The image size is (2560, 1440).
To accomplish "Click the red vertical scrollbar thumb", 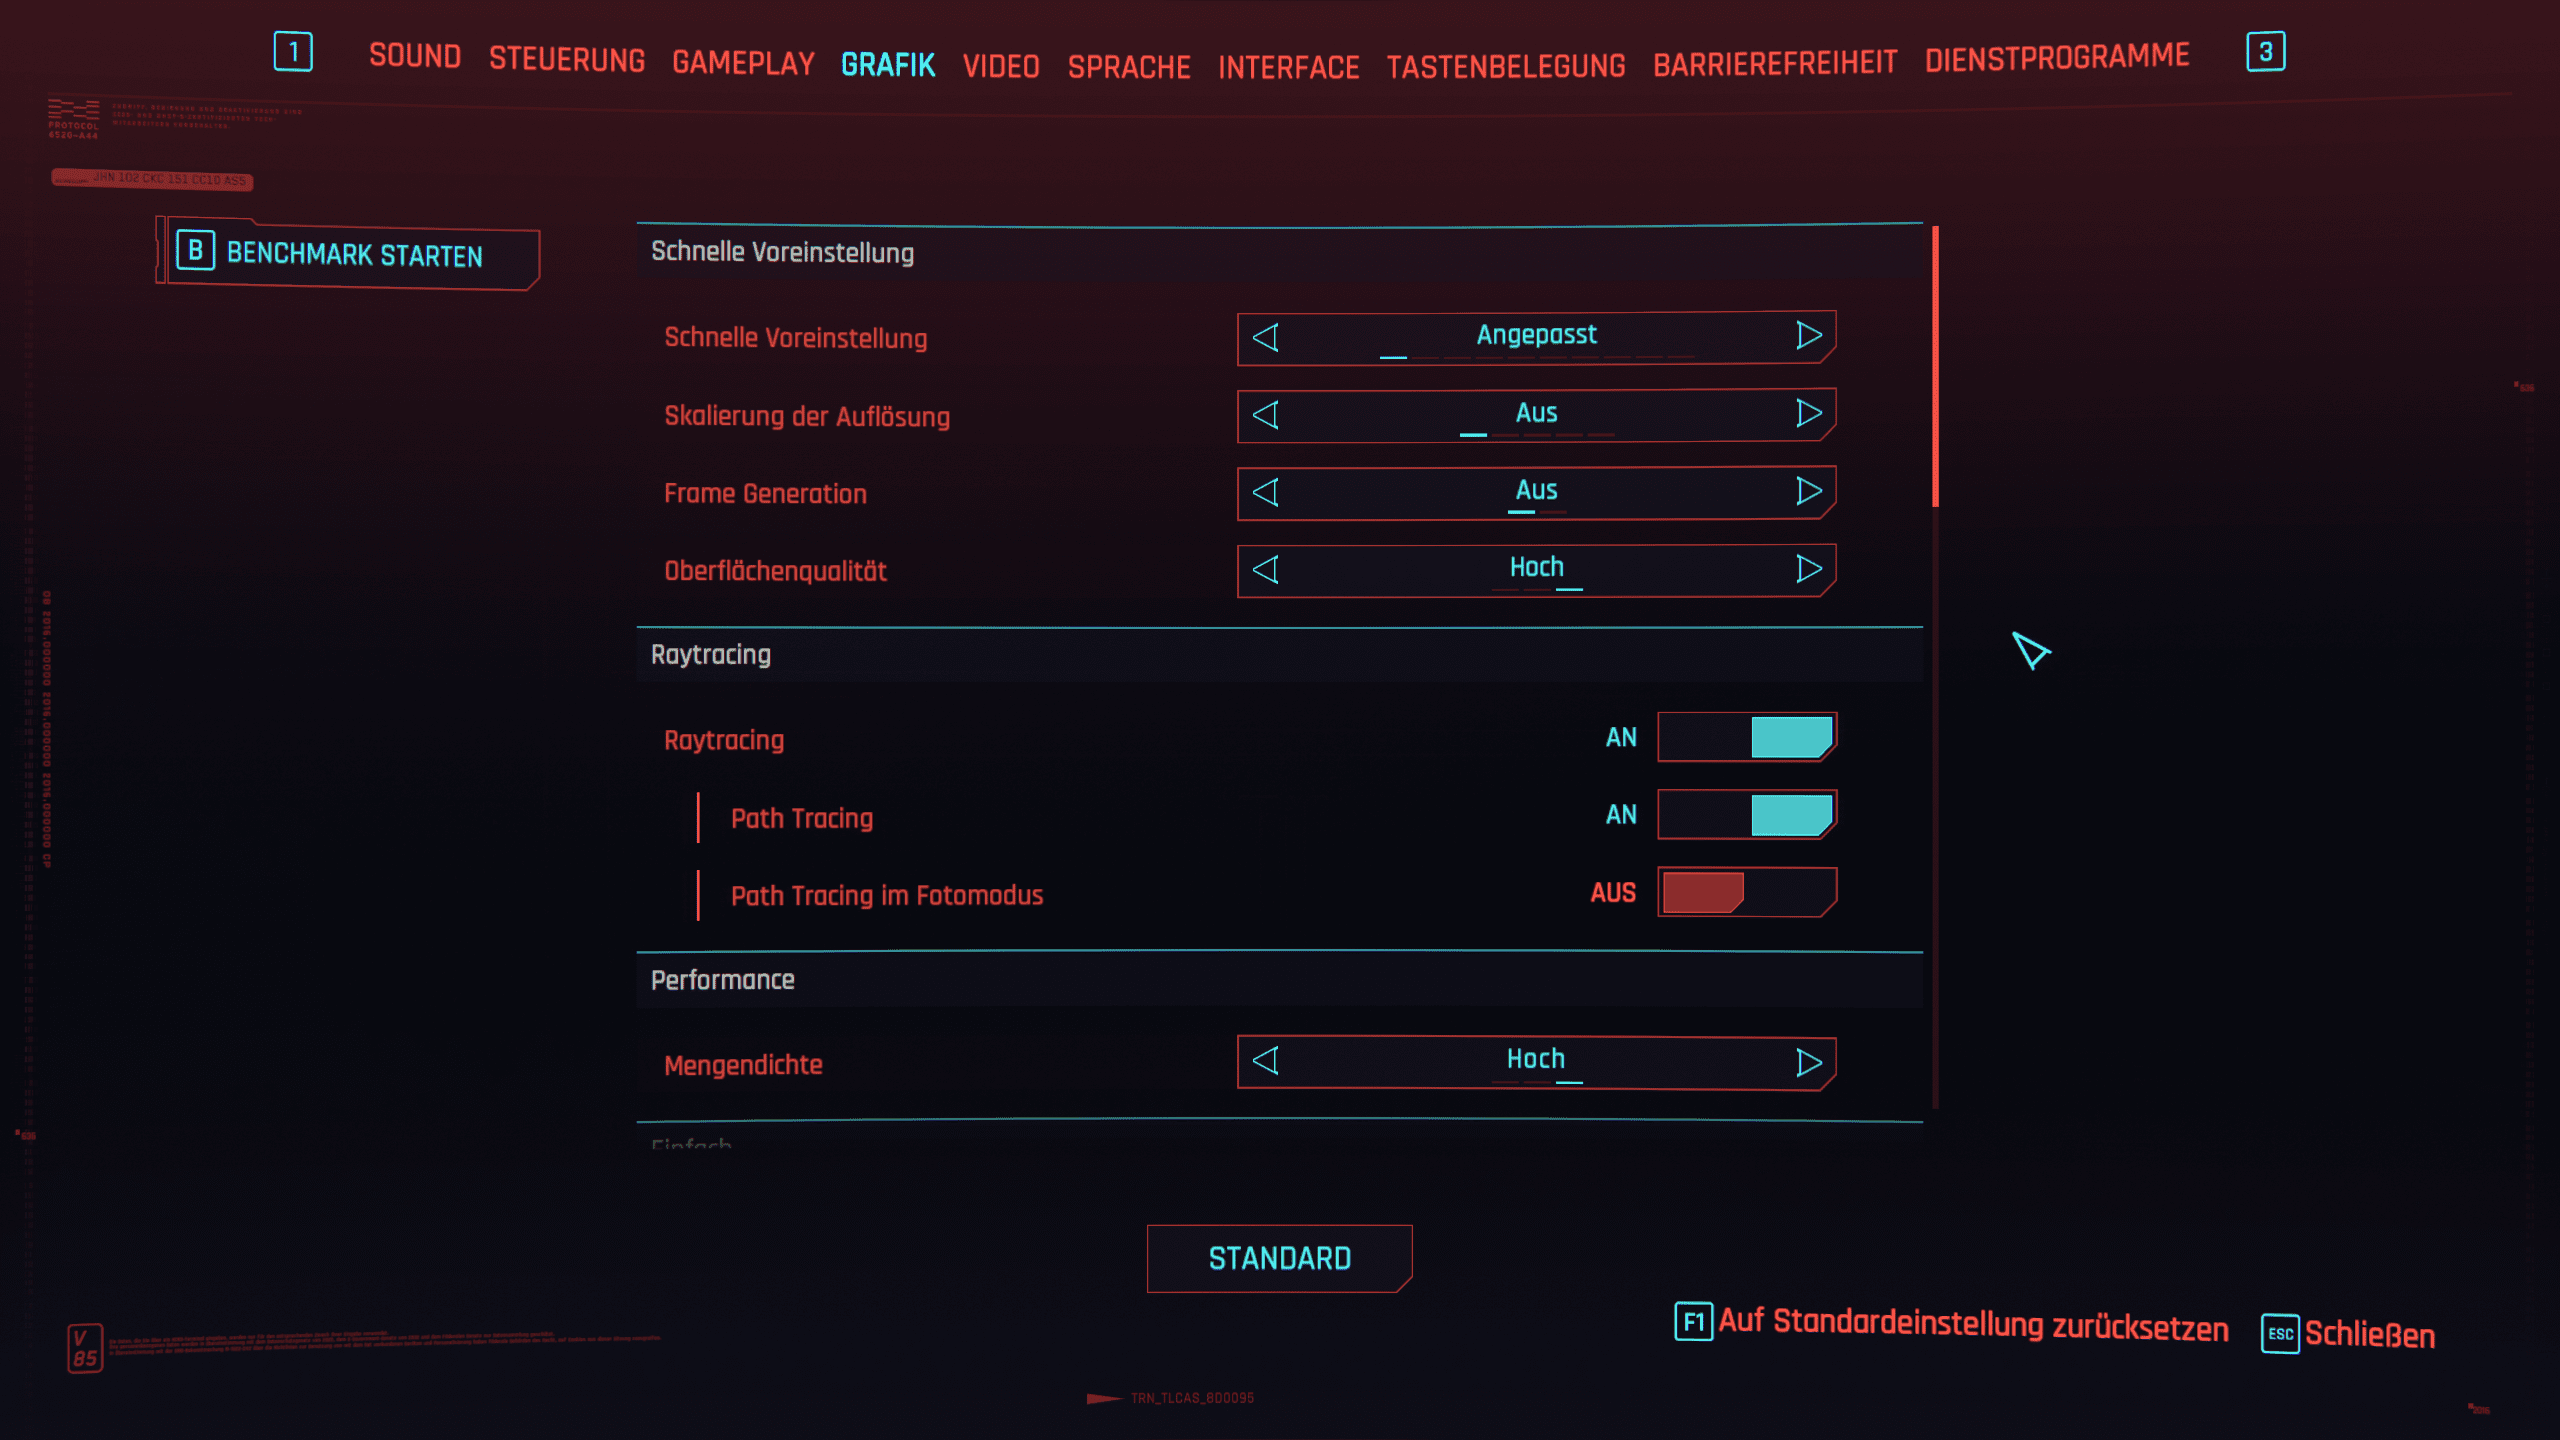I will pyautogui.click(x=1935, y=366).
